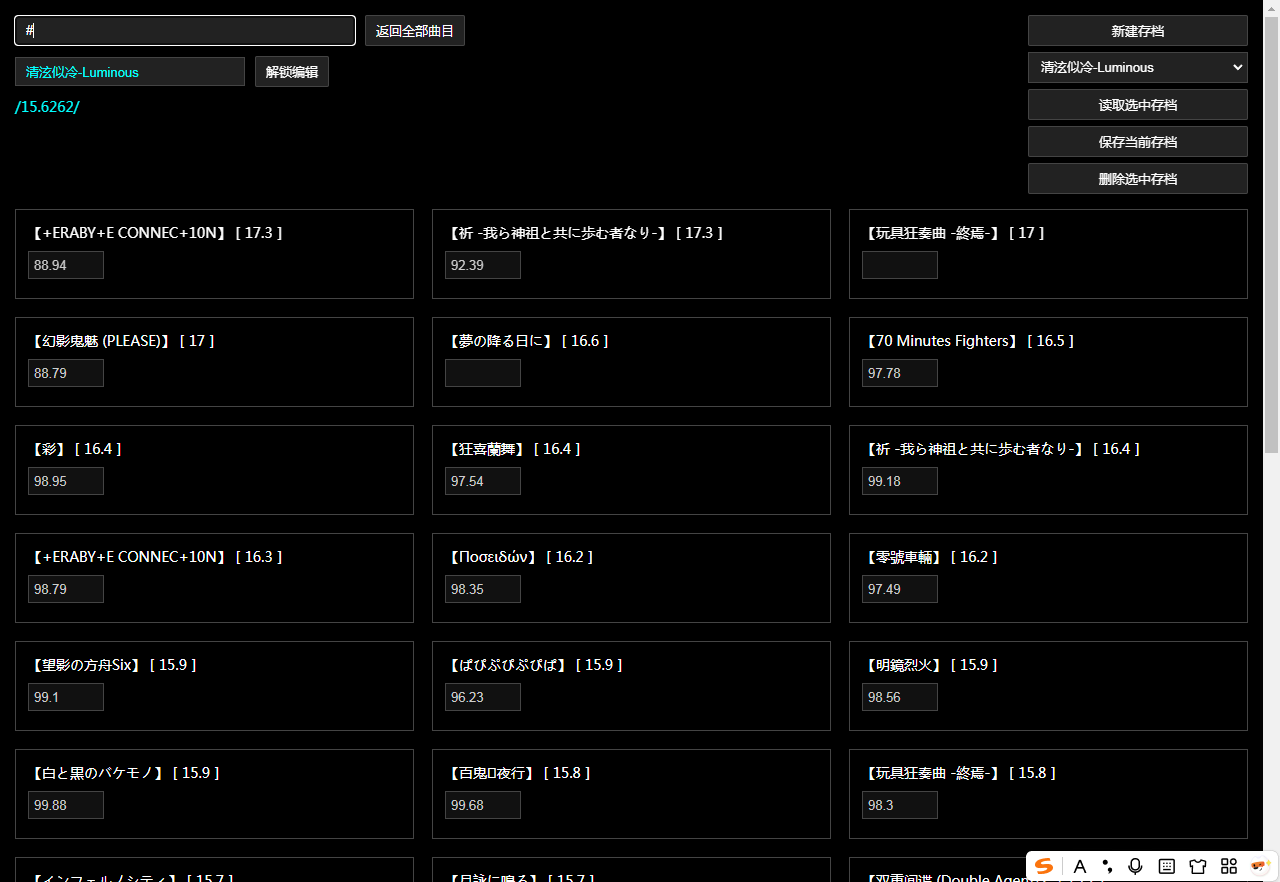Open the save profile dropdown 清泫似冷-Luminous
The height and width of the screenshot is (882, 1280).
click(1138, 67)
